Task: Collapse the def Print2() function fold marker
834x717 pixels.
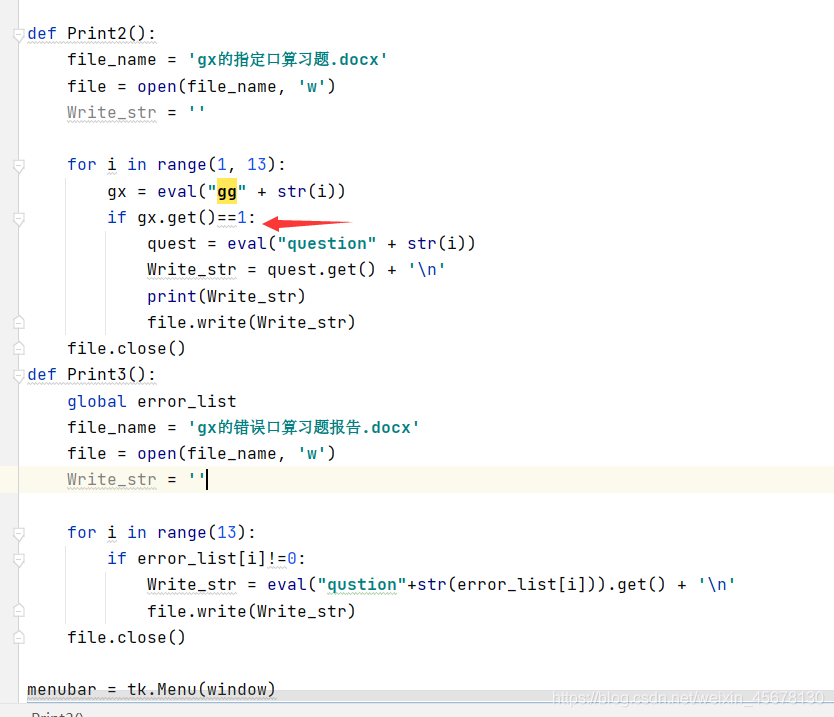Action: pos(19,35)
